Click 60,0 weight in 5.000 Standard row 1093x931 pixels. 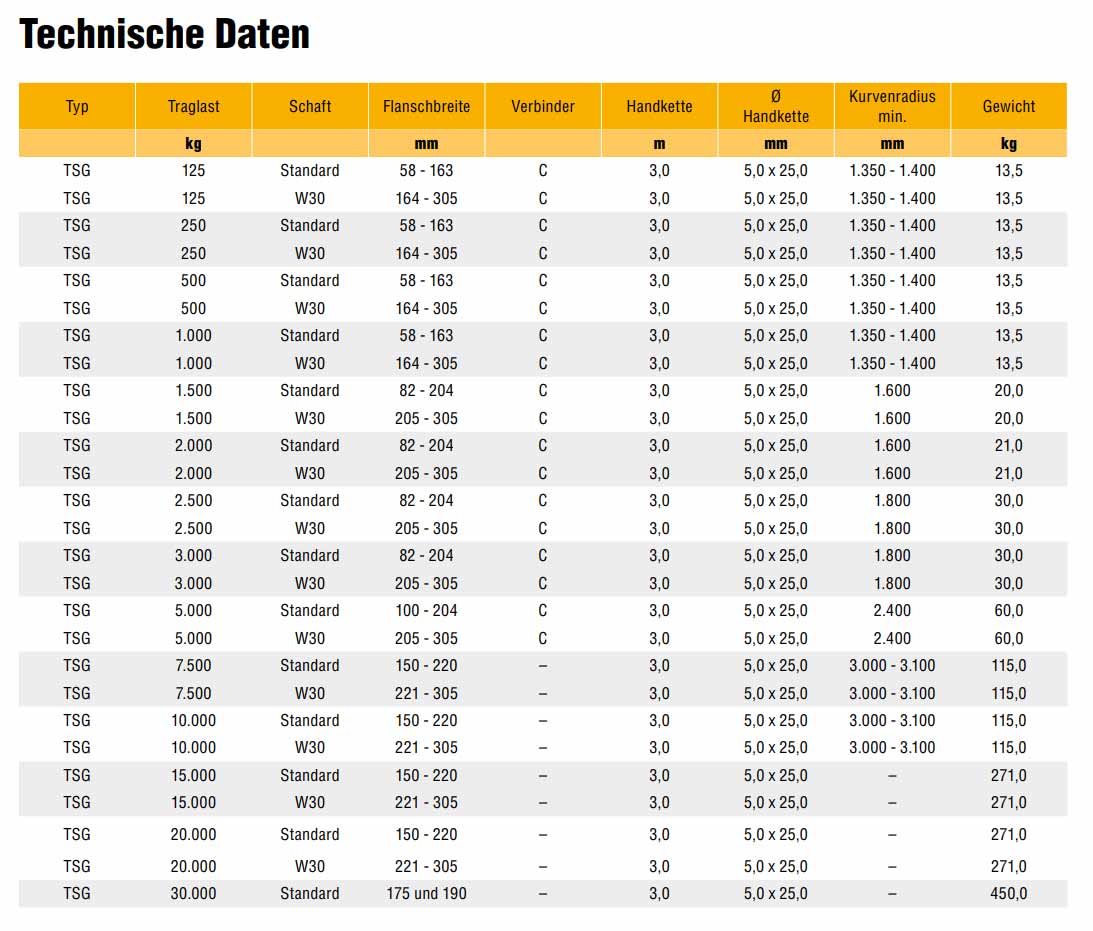[x=1009, y=611]
